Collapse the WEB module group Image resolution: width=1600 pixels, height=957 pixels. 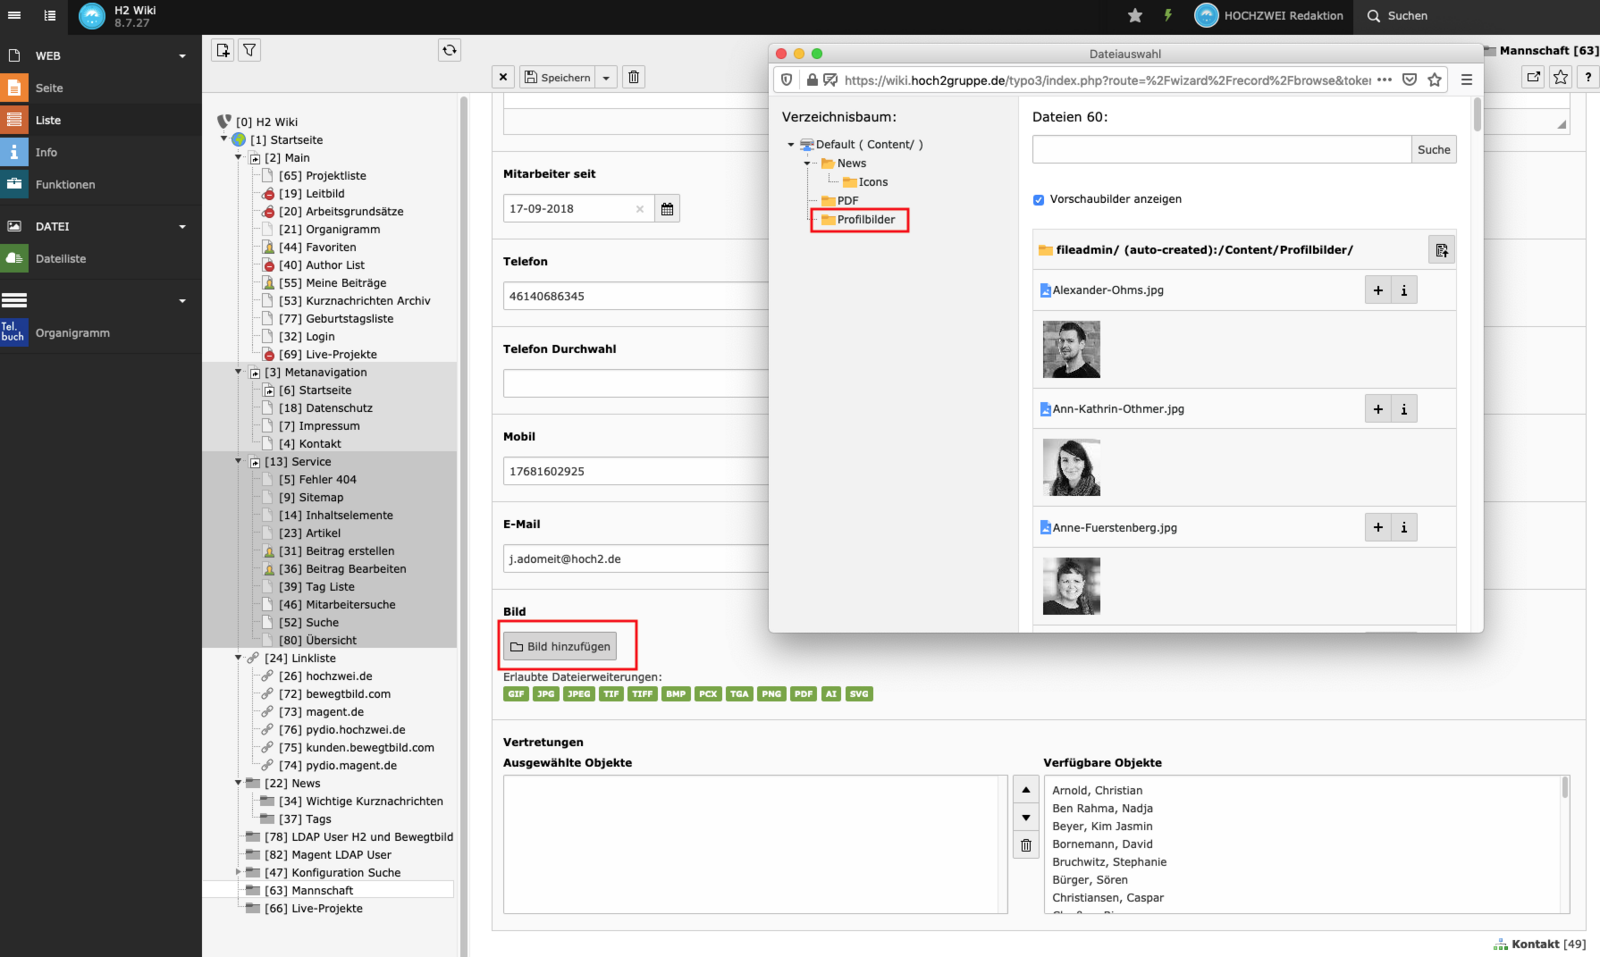tap(182, 56)
